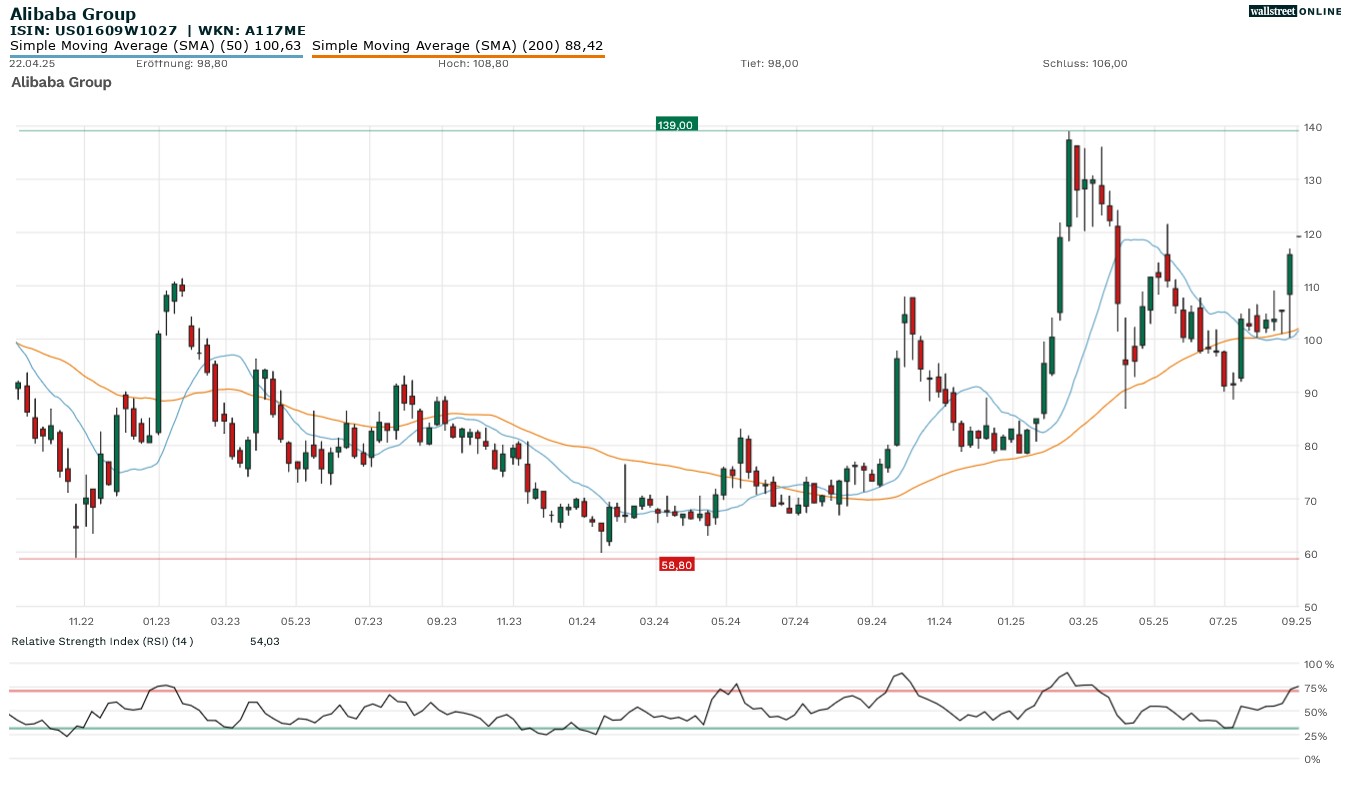Image resolution: width=1349 pixels, height=786 pixels.
Task: Click the wallstreet ONLINE logo
Action: coord(1295,11)
